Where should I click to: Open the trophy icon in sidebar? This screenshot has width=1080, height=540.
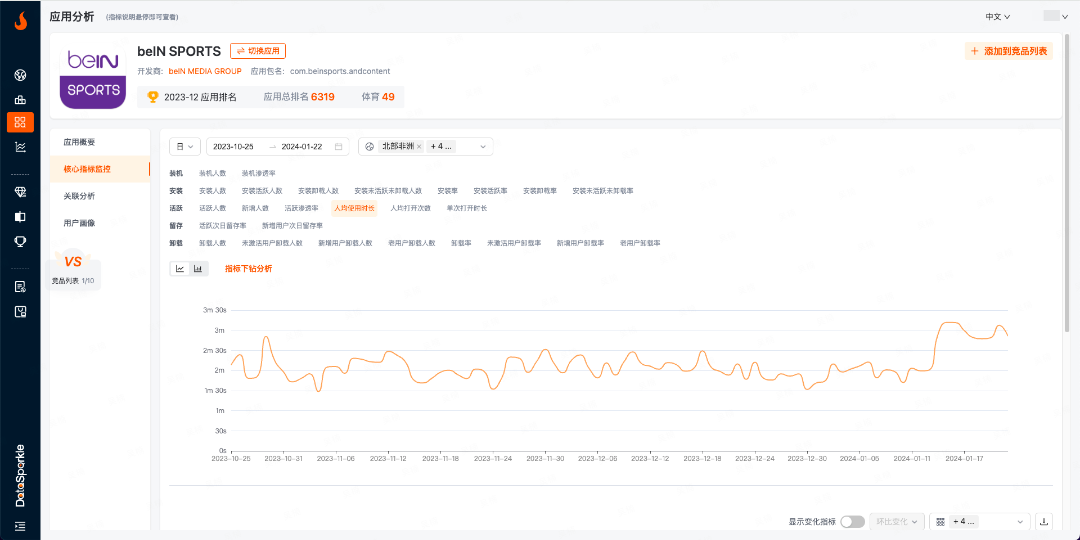tap(20, 241)
